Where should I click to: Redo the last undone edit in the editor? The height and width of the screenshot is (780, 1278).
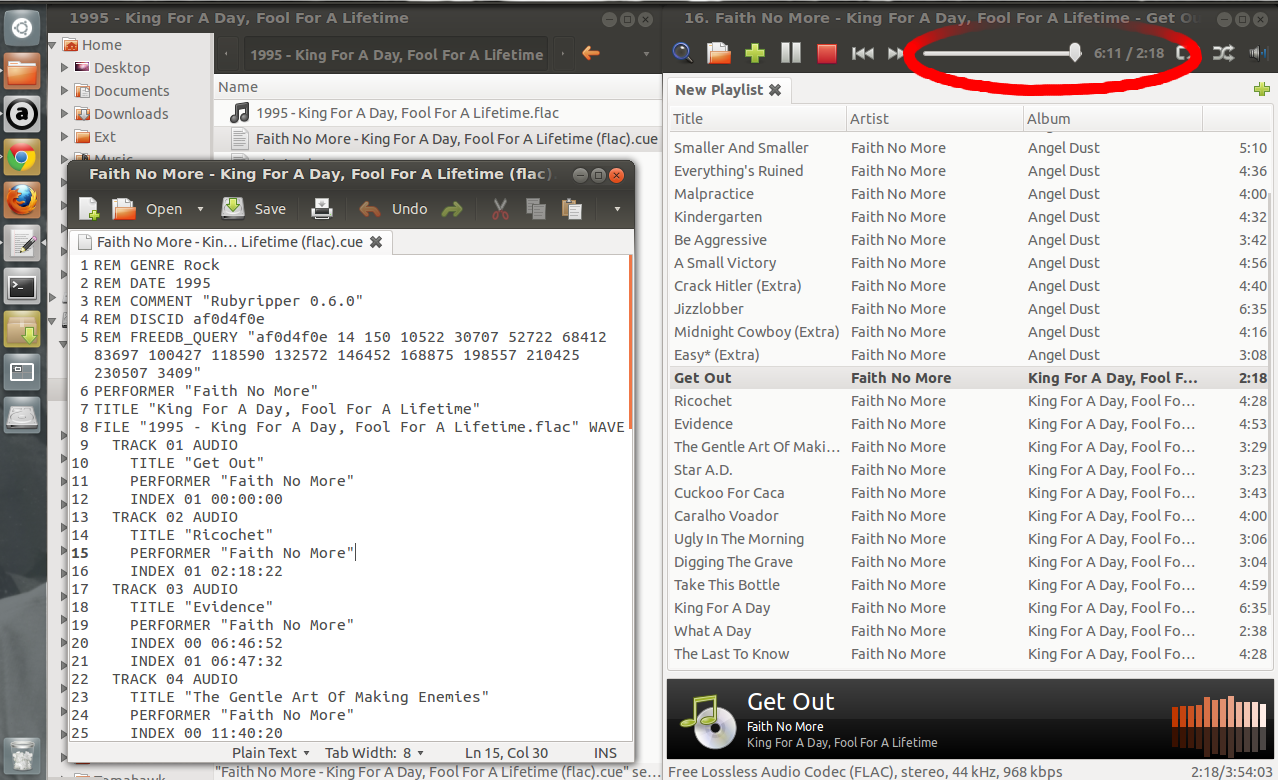click(x=452, y=208)
